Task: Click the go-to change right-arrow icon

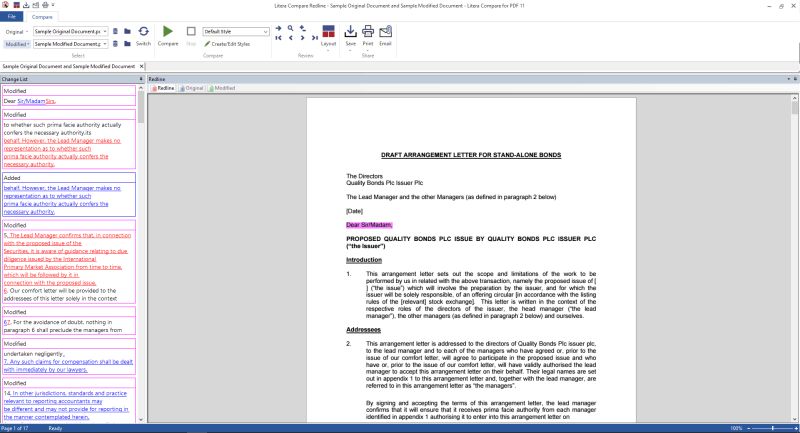Action: (x=279, y=29)
